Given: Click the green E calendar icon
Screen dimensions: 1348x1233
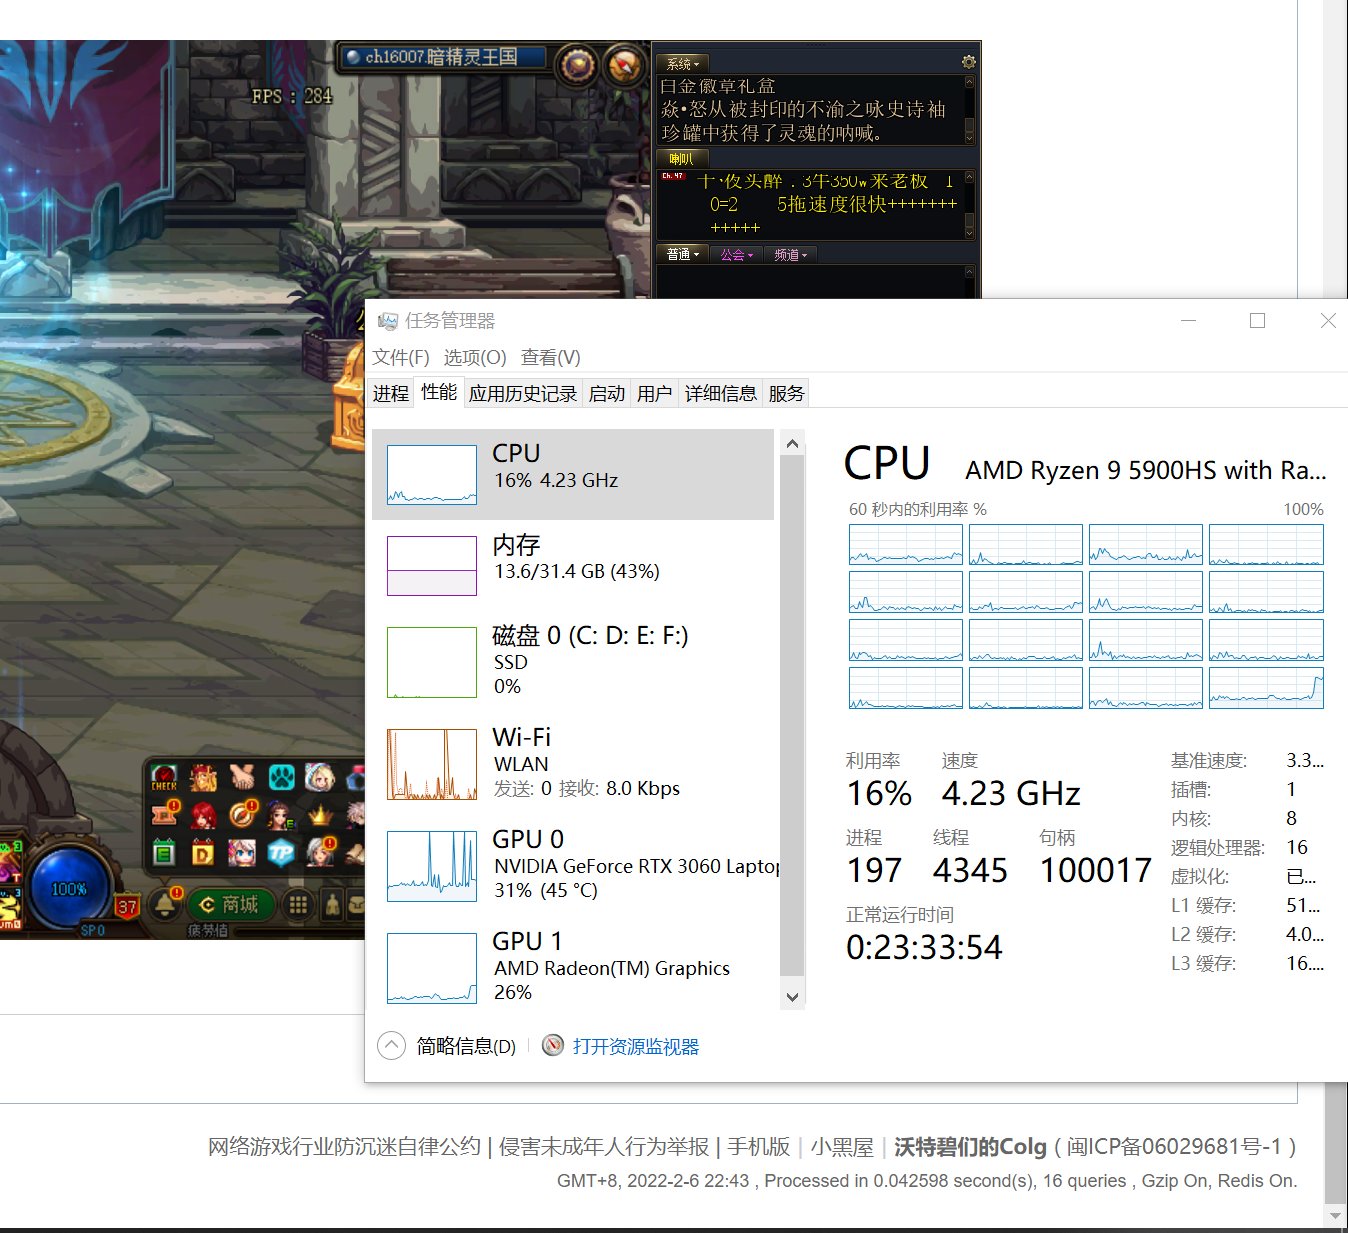Looking at the screenshot, I should (164, 852).
